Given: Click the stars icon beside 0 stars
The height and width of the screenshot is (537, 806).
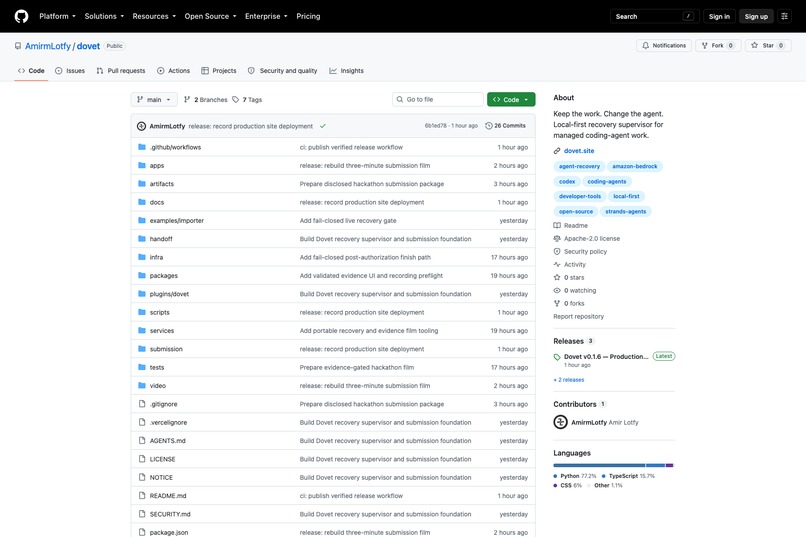Looking at the screenshot, I should [557, 277].
